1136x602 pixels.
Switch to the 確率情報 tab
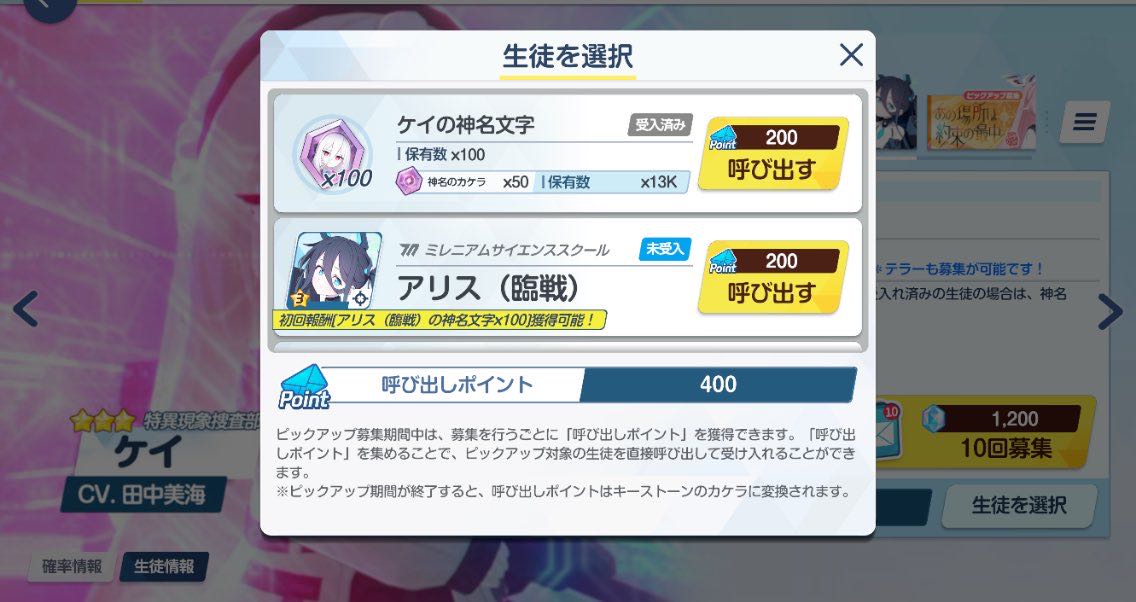coord(71,567)
